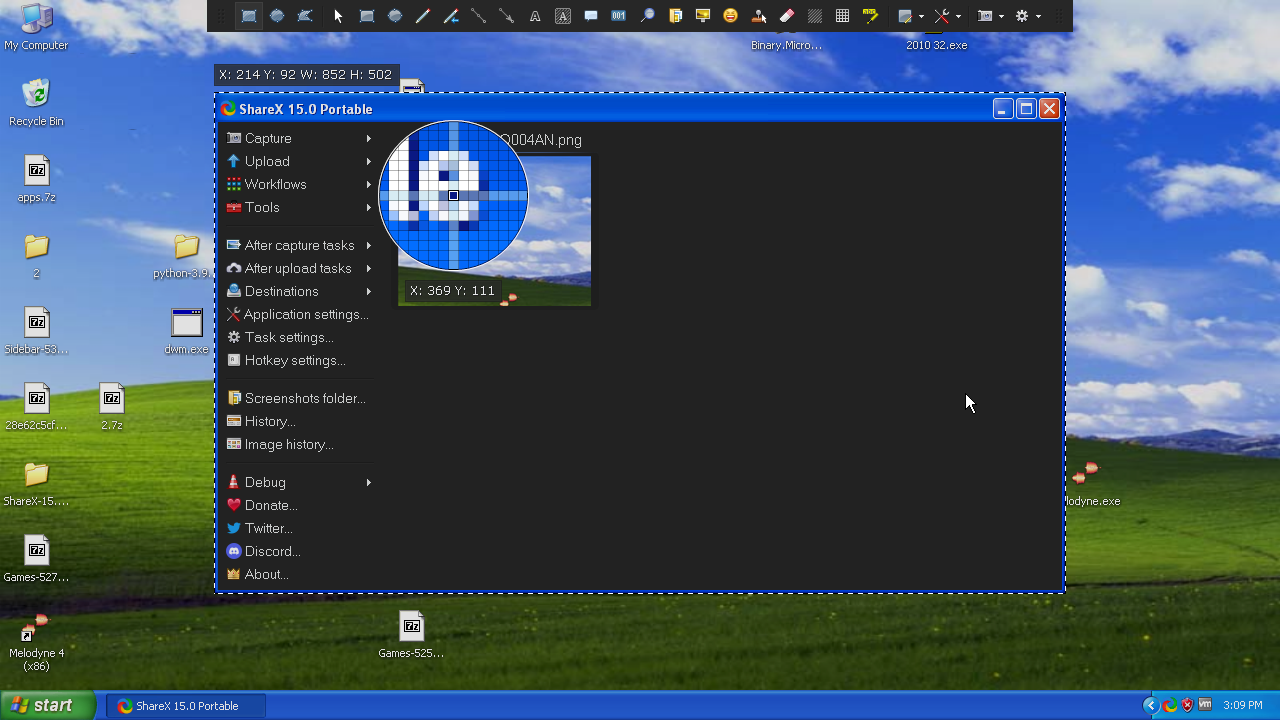Expand the Debug submenu

pyautogui.click(x=299, y=482)
